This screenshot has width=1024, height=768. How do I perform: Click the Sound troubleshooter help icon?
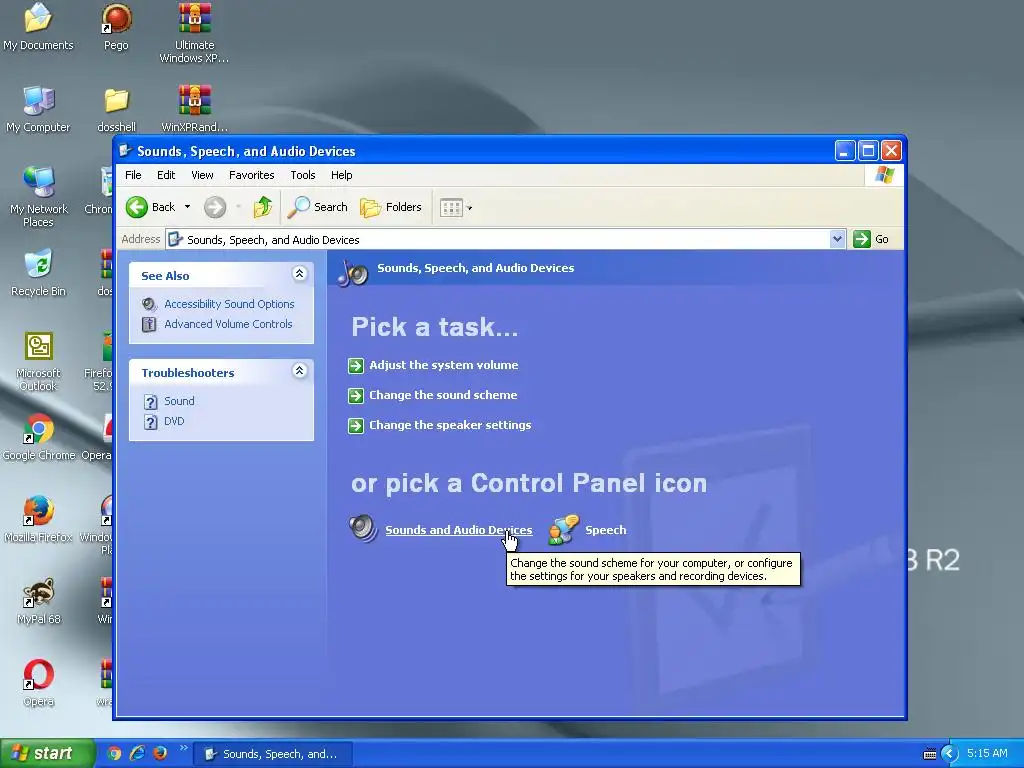coord(151,402)
